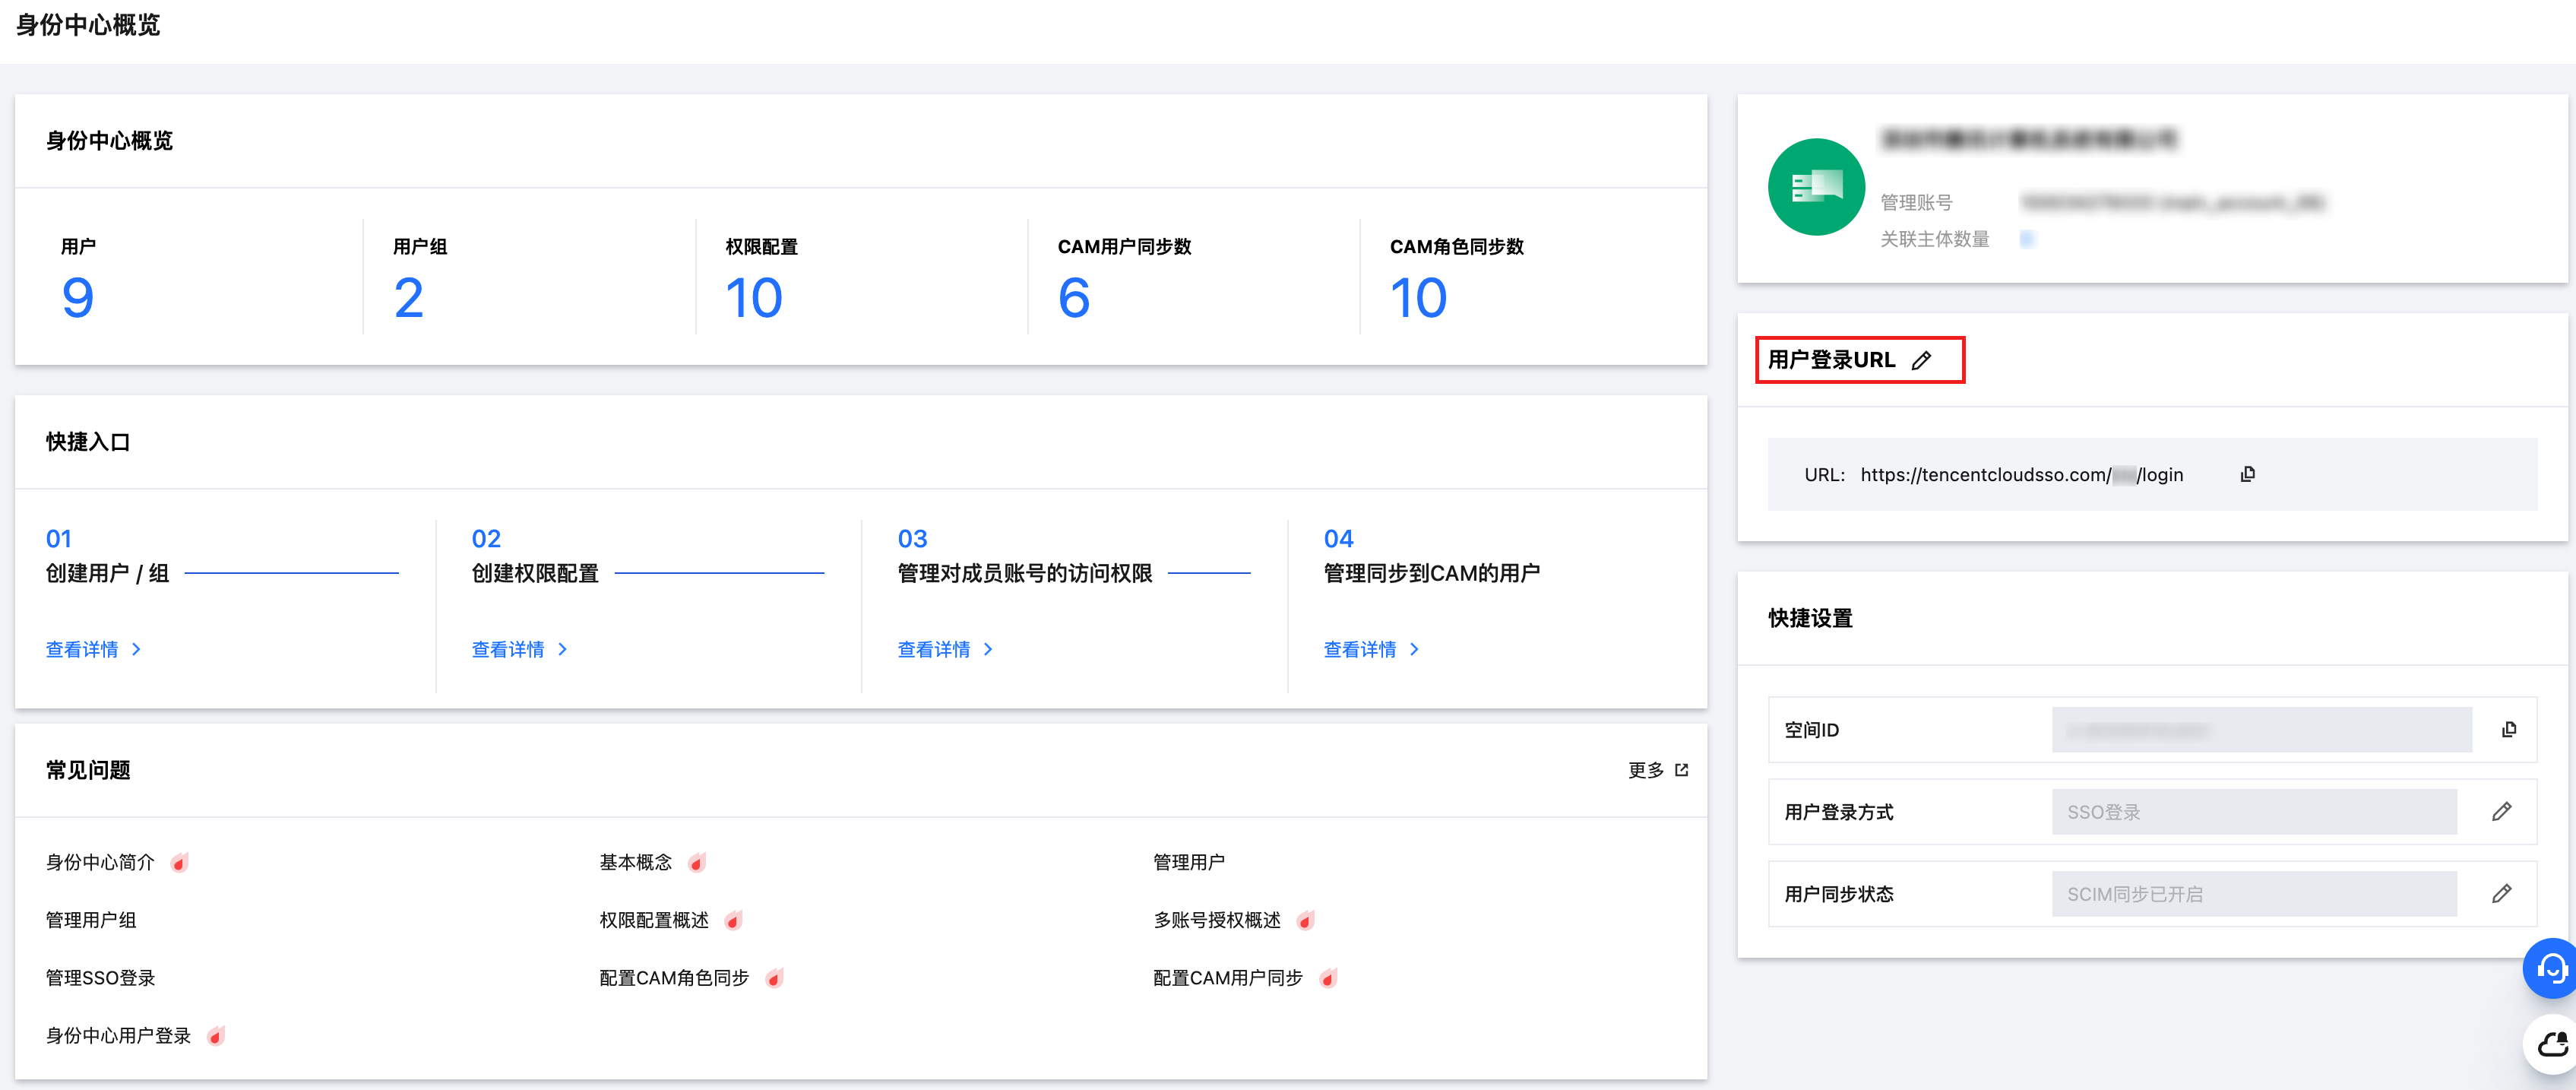Edit 用户同步状态 via pencil icon

pyautogui.click(x=2501, y=894)
